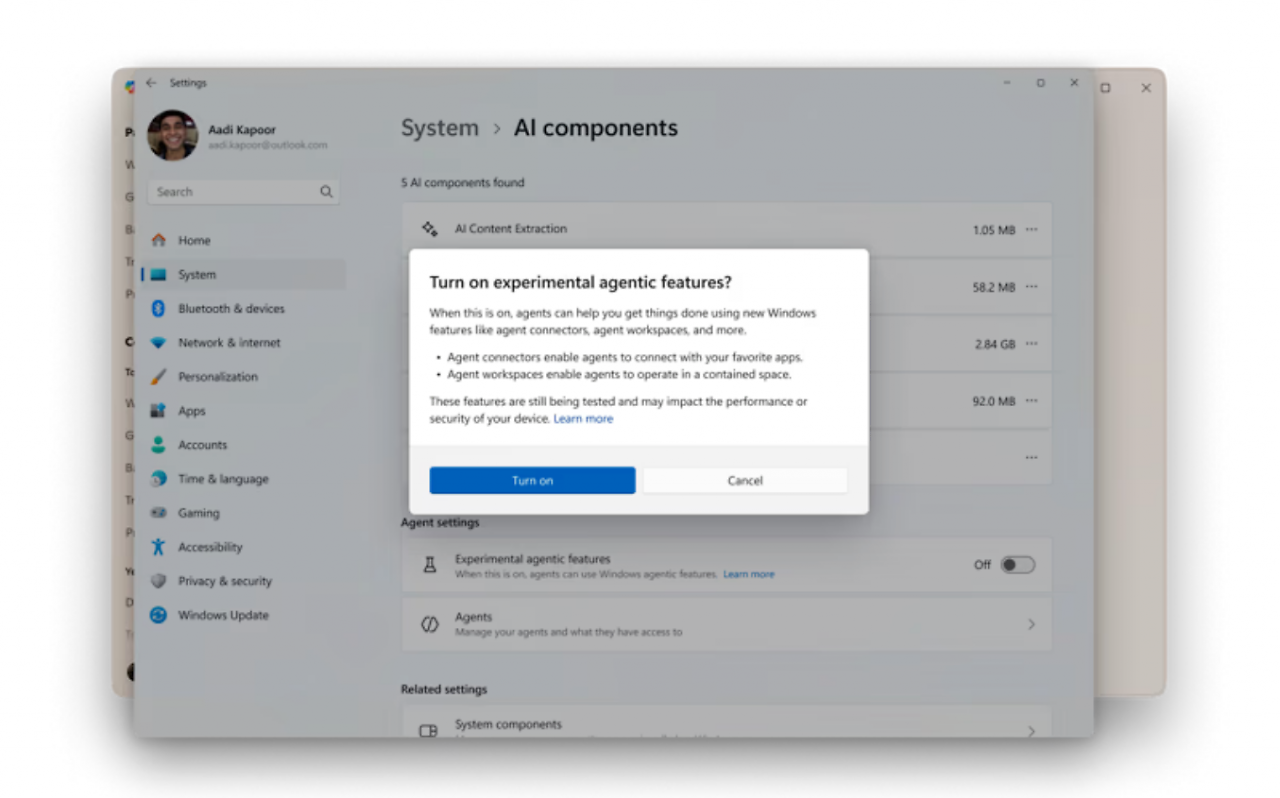Click the System breadcrumb link
Screen dimensions: 1280x798
click(440, 128)
